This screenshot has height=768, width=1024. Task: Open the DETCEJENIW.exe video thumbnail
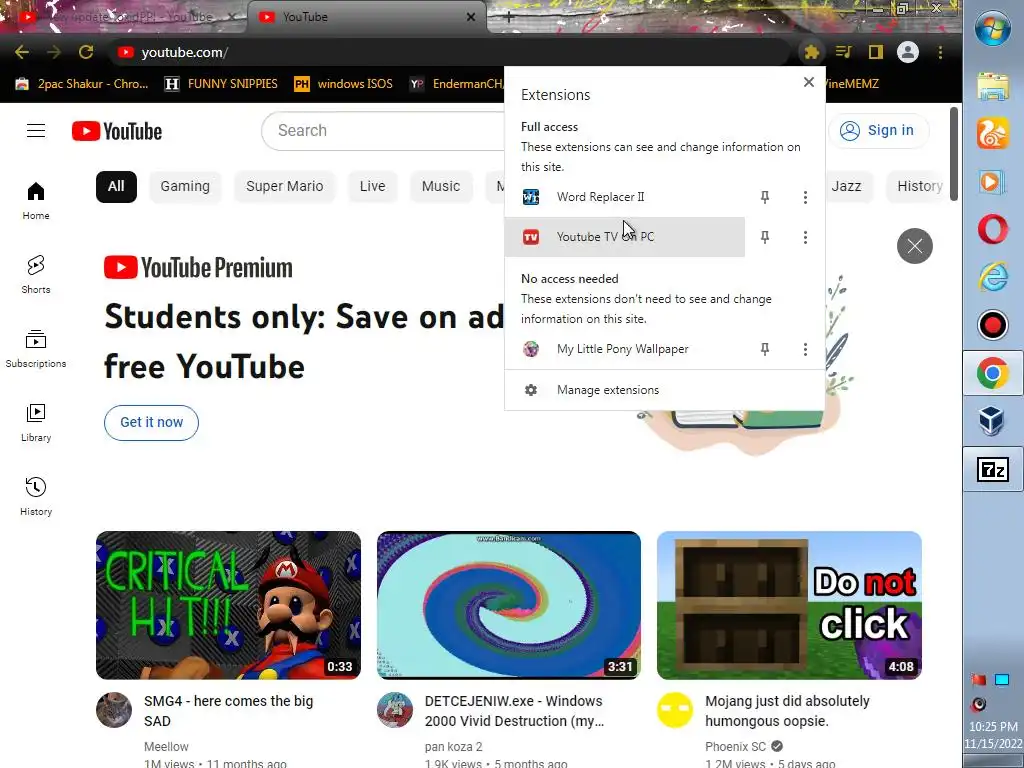pyautogui.click(x=509, y=605)
